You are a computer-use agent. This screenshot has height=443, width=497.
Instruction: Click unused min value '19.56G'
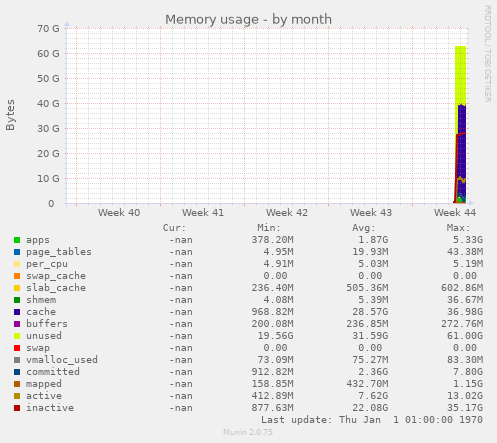[275, 336]
